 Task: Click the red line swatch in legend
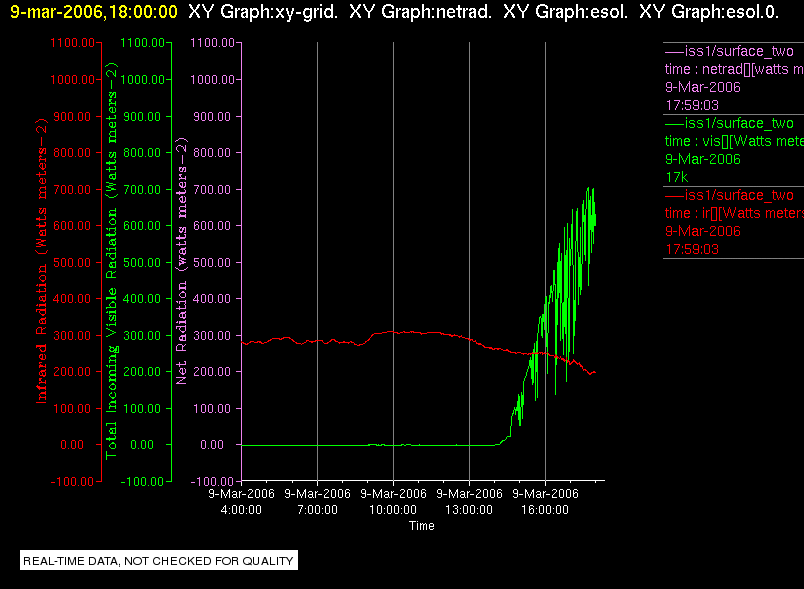(674, 195)
